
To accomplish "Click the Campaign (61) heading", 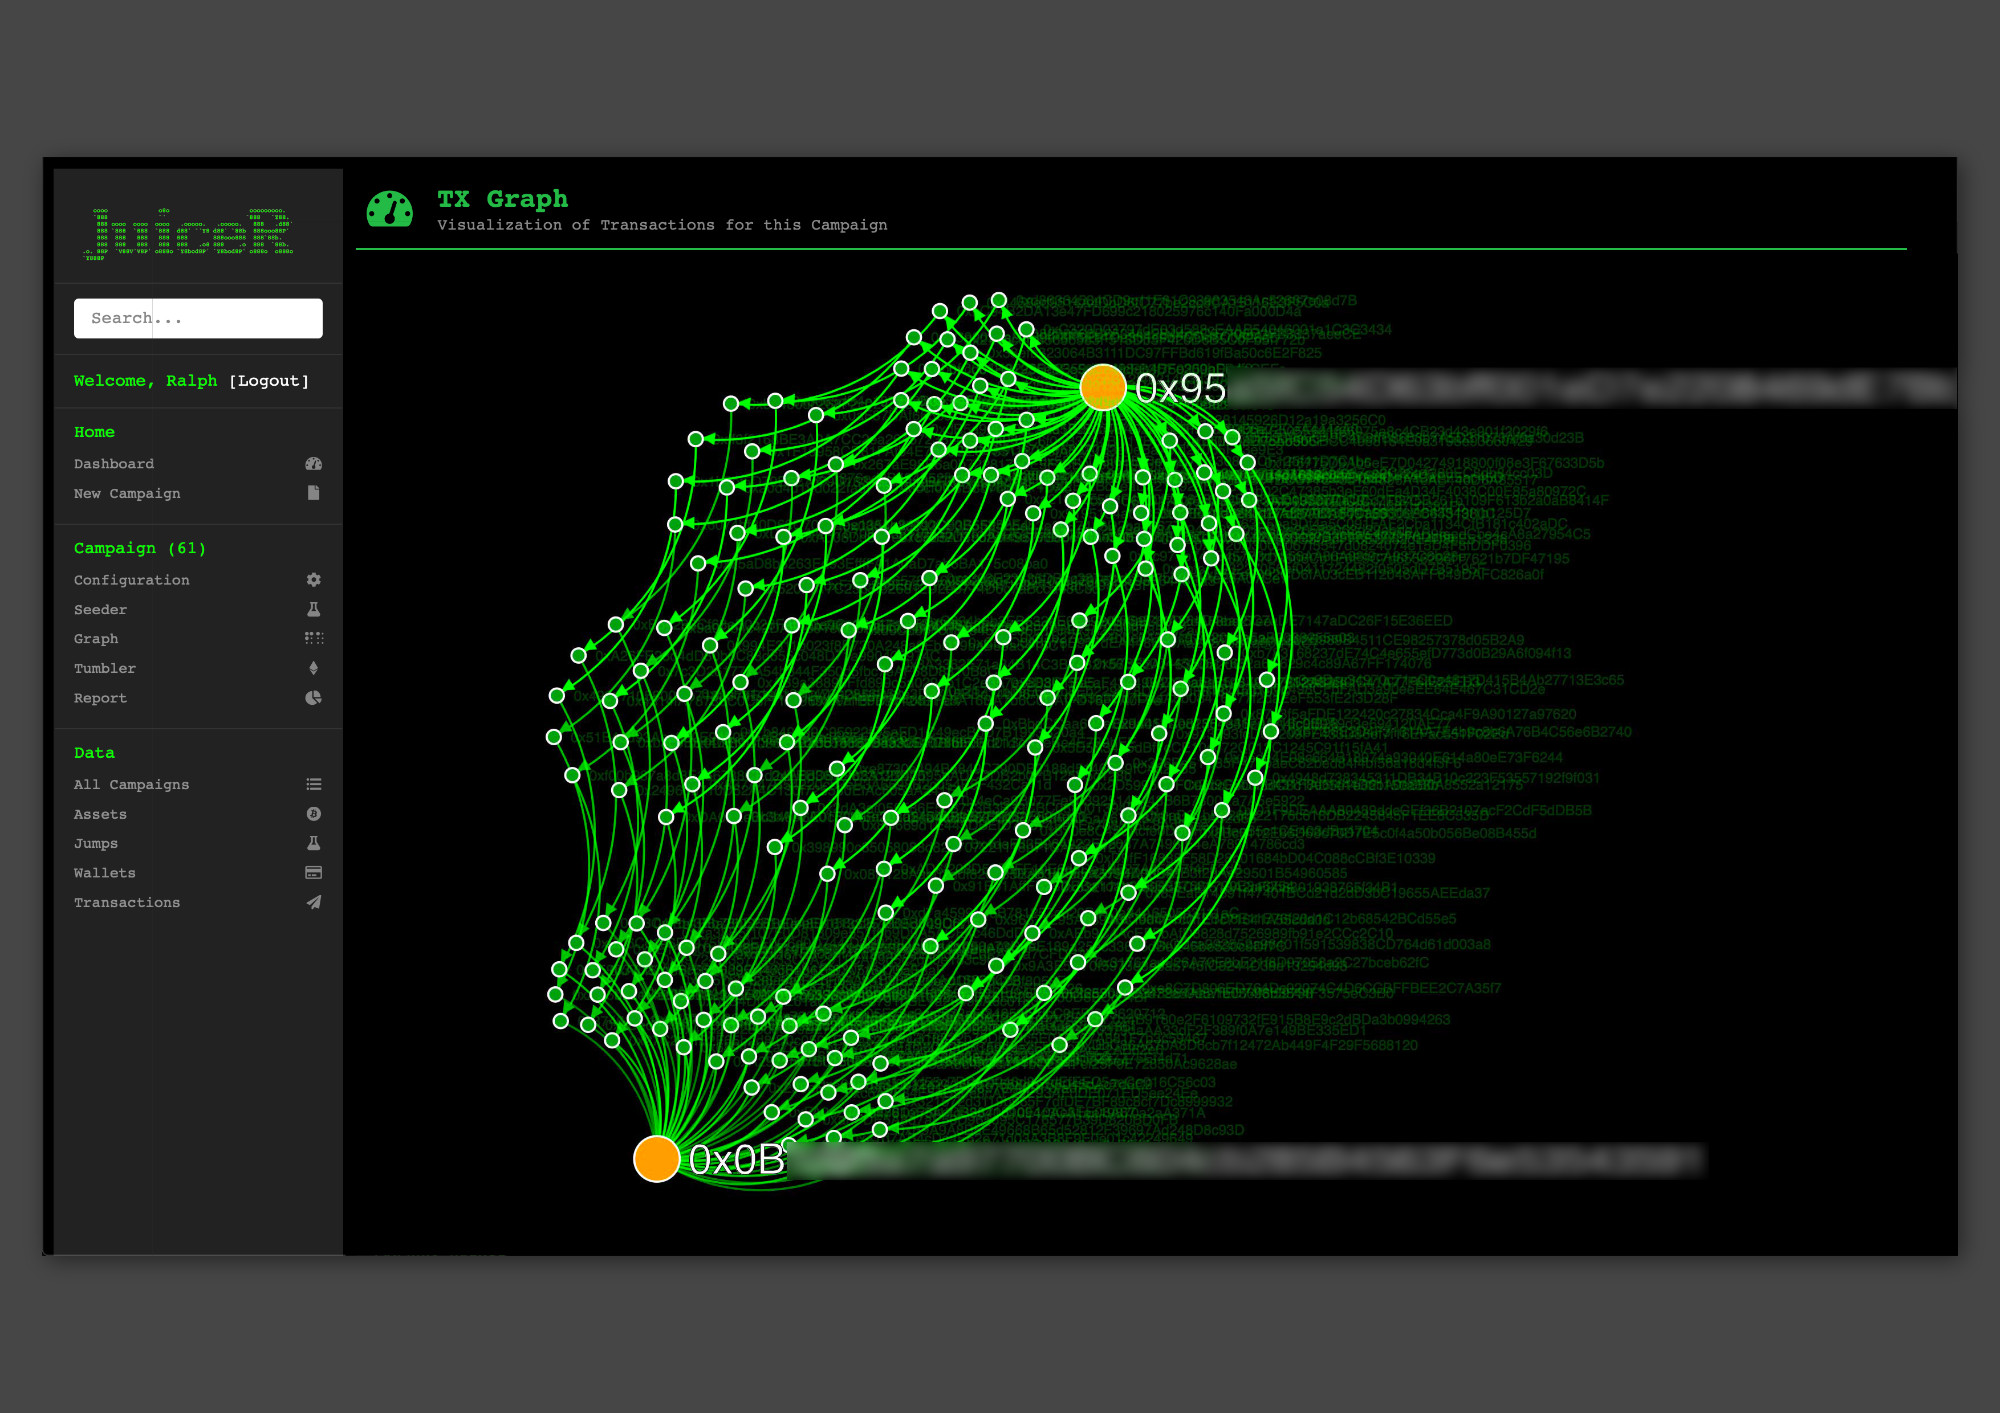I will pyautogui.click(x=140, y=548).
